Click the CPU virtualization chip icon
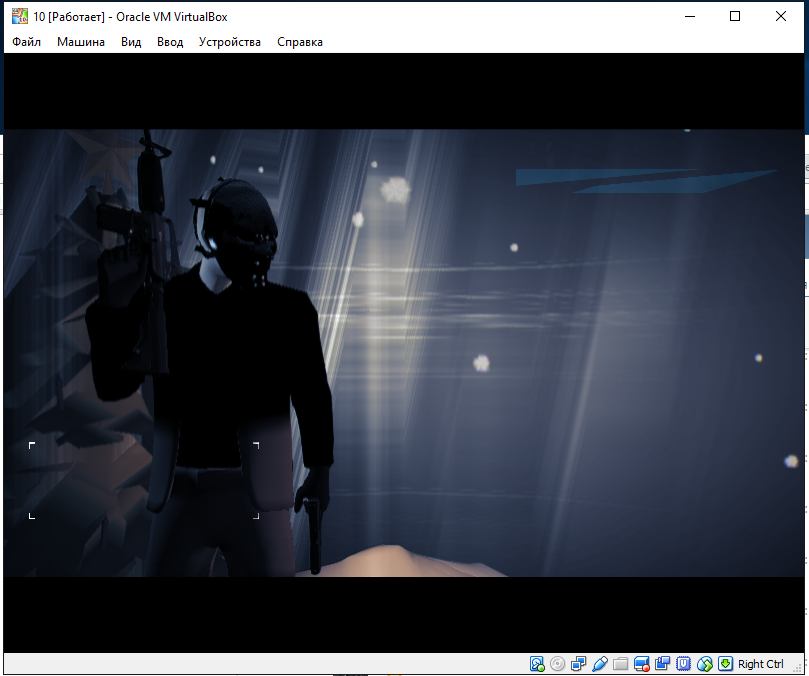Image resolution: width=809 pixels, height=676 pixels. pos(684,664)
